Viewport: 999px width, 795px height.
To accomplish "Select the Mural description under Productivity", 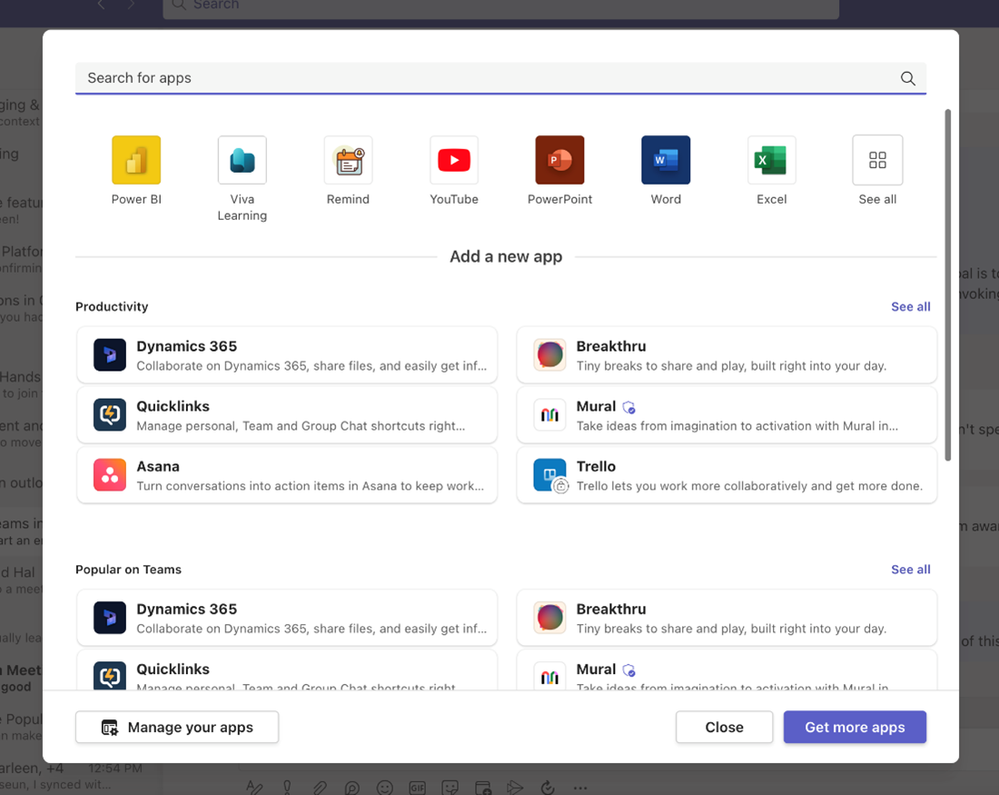I will point(737,426).
